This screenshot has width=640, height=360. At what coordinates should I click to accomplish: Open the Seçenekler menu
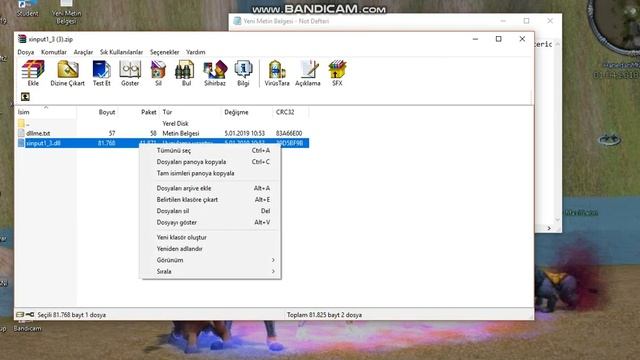(164, 52)
